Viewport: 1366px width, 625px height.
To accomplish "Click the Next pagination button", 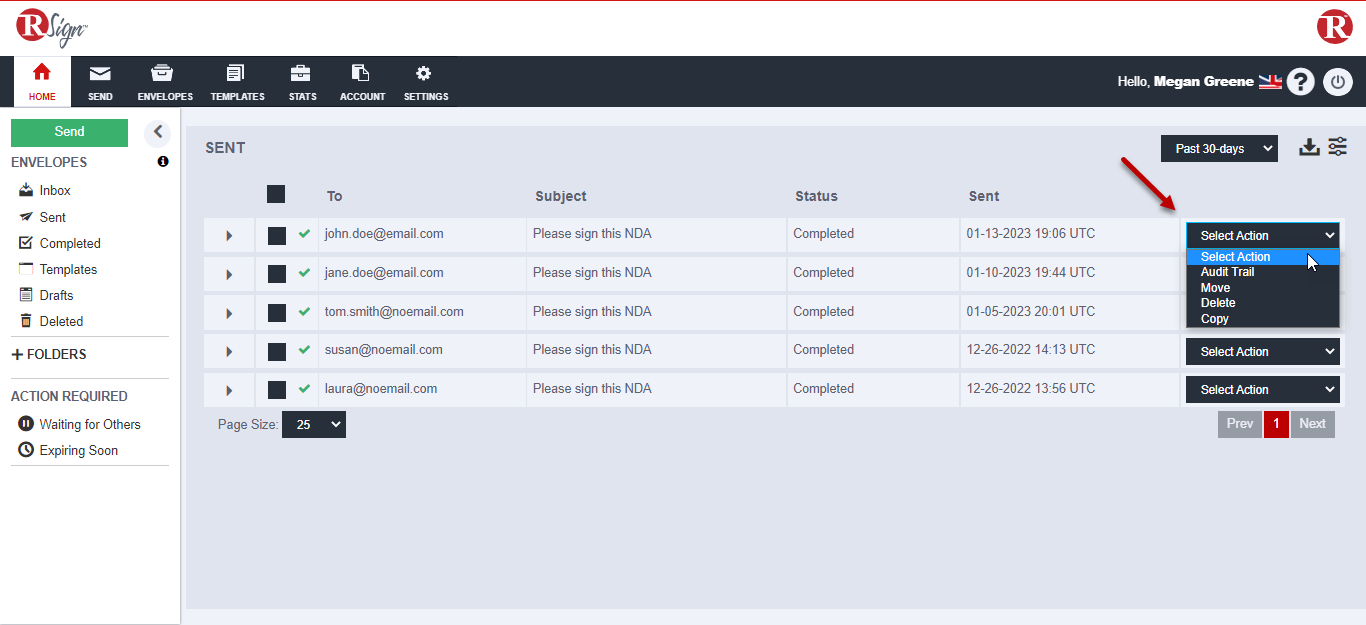I will pos(1312,424).
